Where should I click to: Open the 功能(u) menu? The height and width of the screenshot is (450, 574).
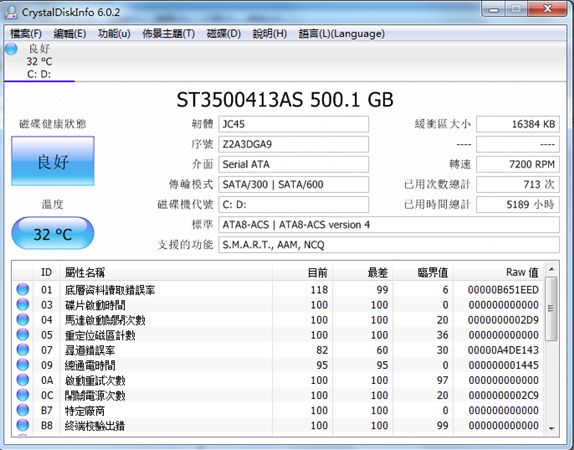pos(114,34)
